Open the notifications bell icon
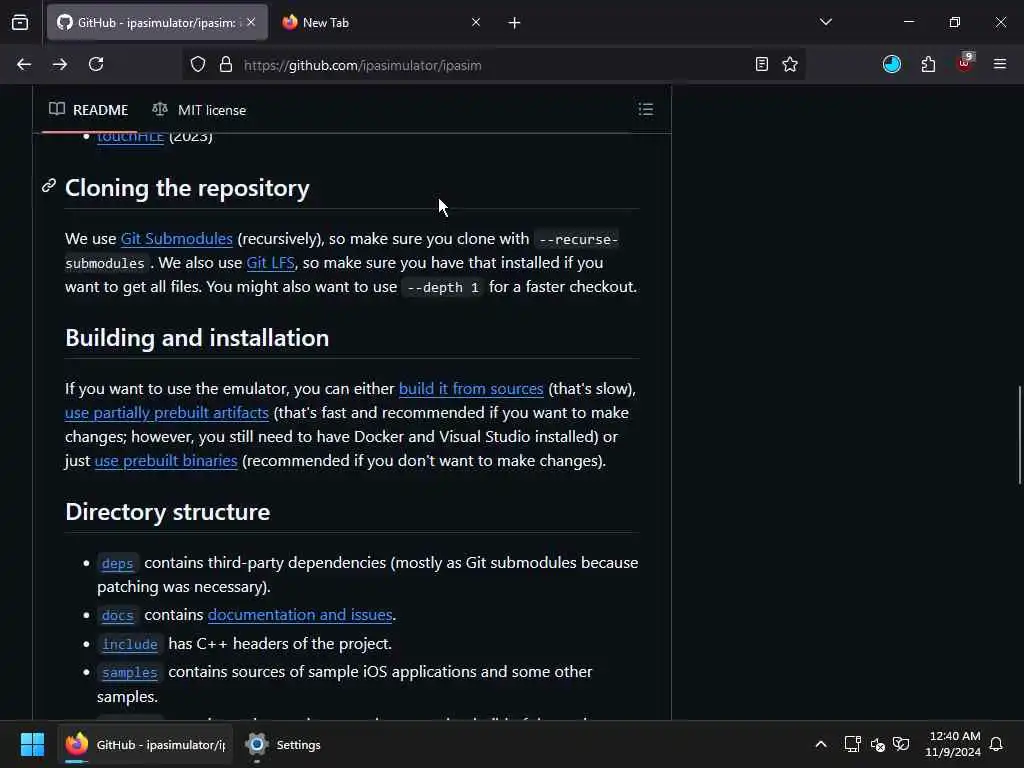Viewport: 1024px width, 768px height. [996, 744]
